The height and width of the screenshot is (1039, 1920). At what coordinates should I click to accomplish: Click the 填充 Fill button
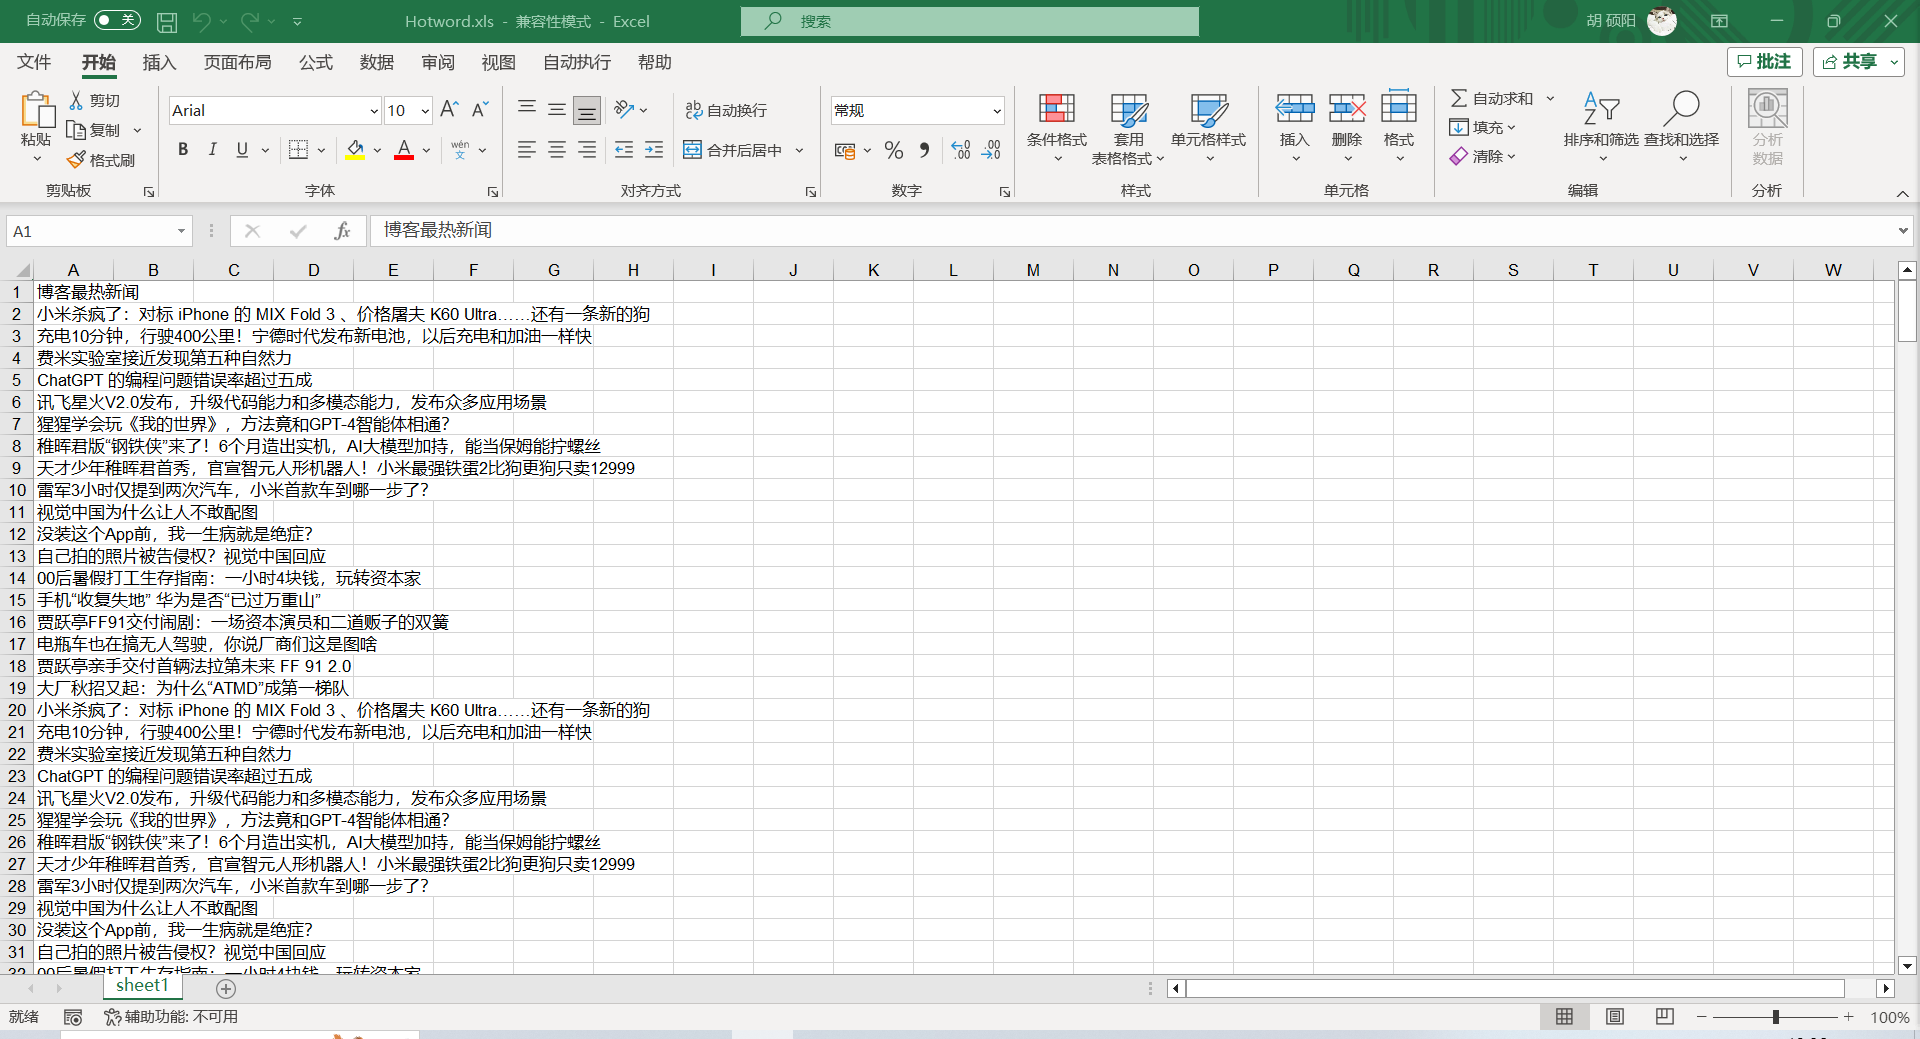click(1482, 127)
